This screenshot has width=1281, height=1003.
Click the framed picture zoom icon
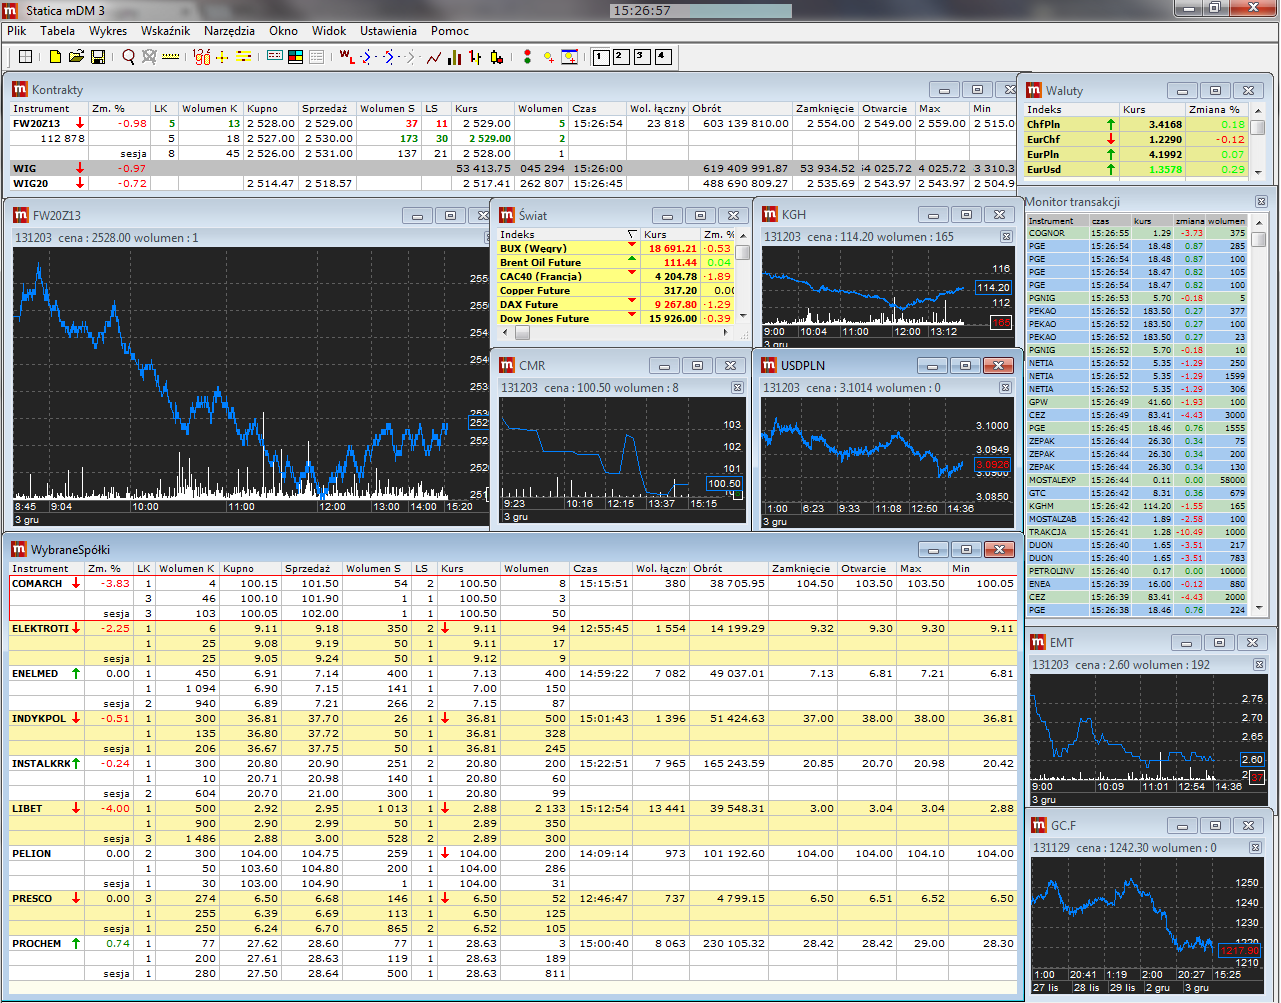[x=569, y=57]
